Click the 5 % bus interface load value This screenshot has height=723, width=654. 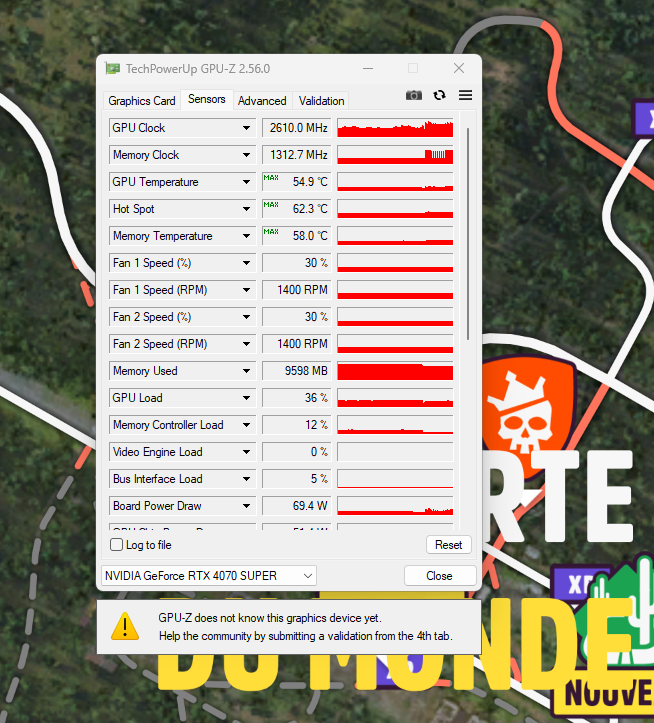pyautogui.click(x=297, y=479)
